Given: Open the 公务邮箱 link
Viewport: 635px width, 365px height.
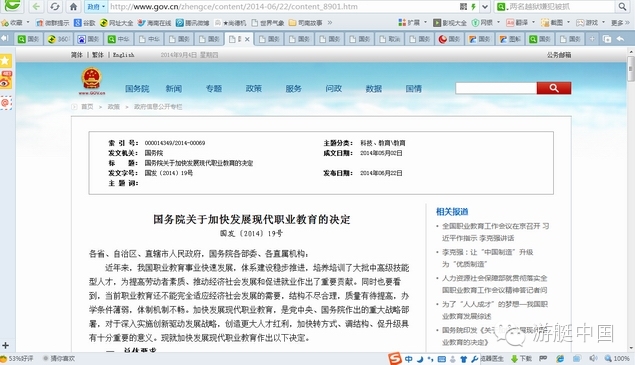Looking at the screenshot, I should coord(559,55).
